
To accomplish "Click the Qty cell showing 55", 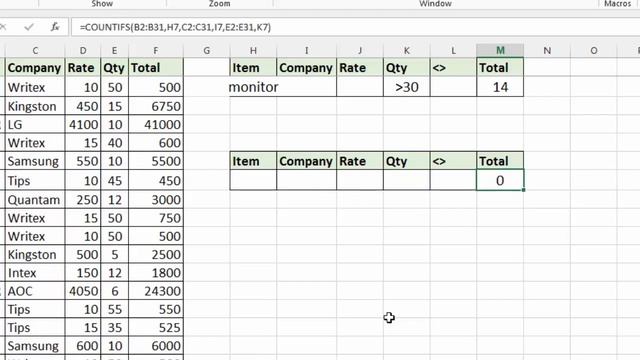I will 114,309.
